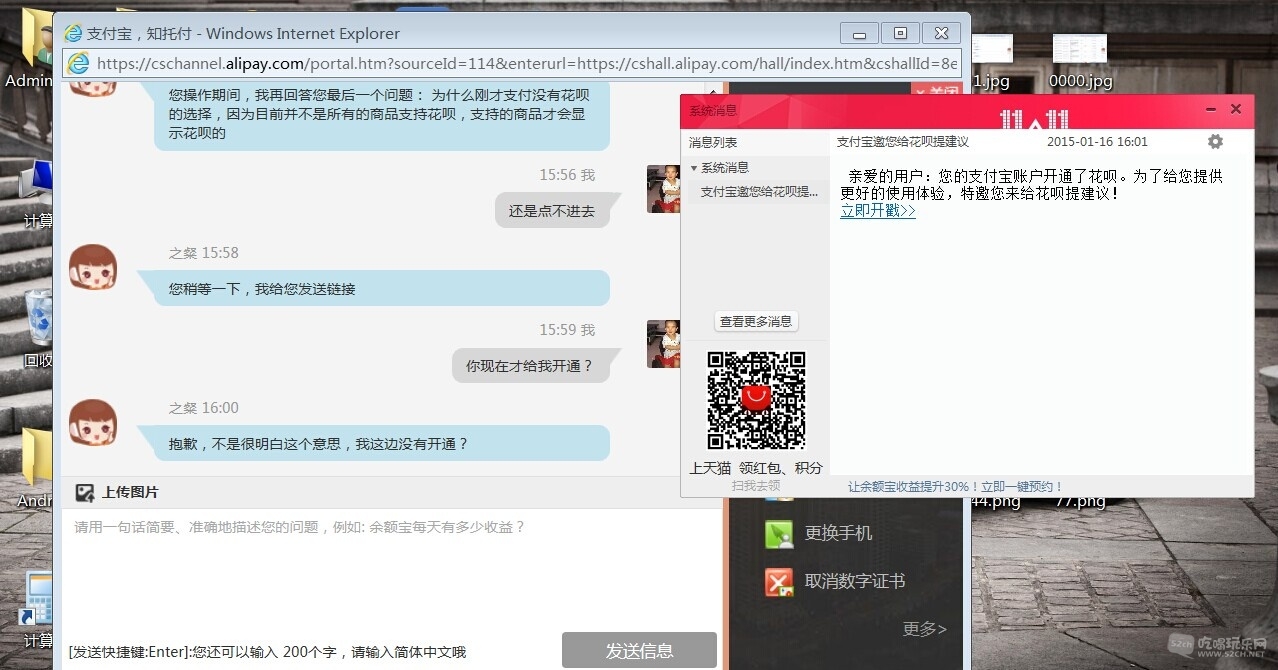Screen dimensions: 1278x670
Task: Select the recycle bin desktop icon
Action: [39, 317]
